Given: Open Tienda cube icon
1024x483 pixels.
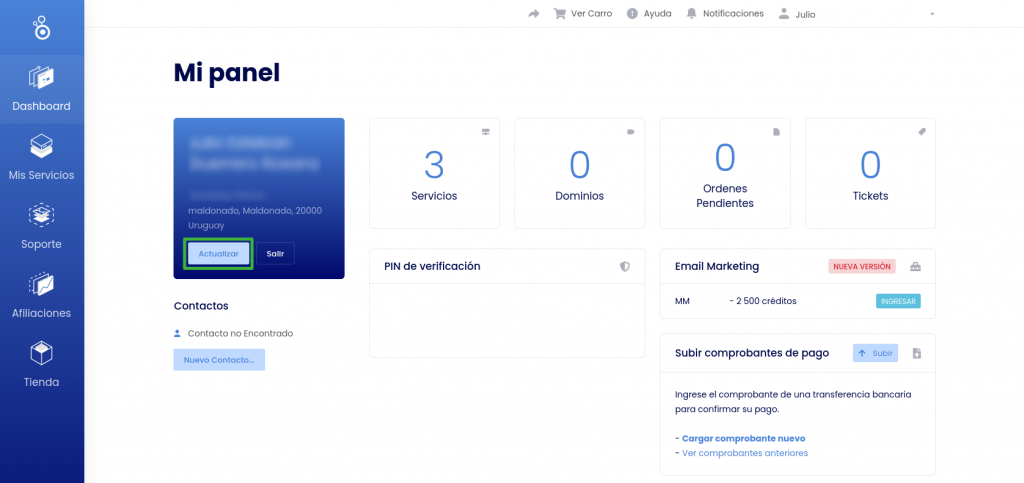Looking at the screenshot, I should (x=41, y=353).
